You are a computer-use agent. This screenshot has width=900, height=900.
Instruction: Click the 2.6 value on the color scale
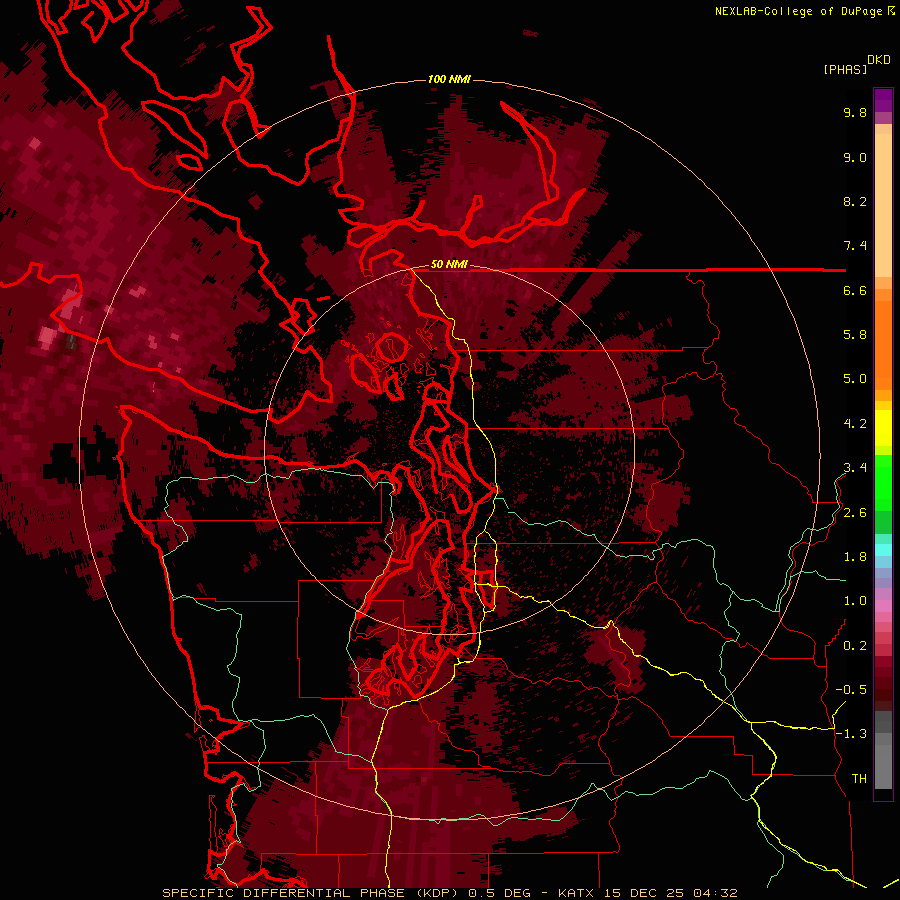(855, 513)
